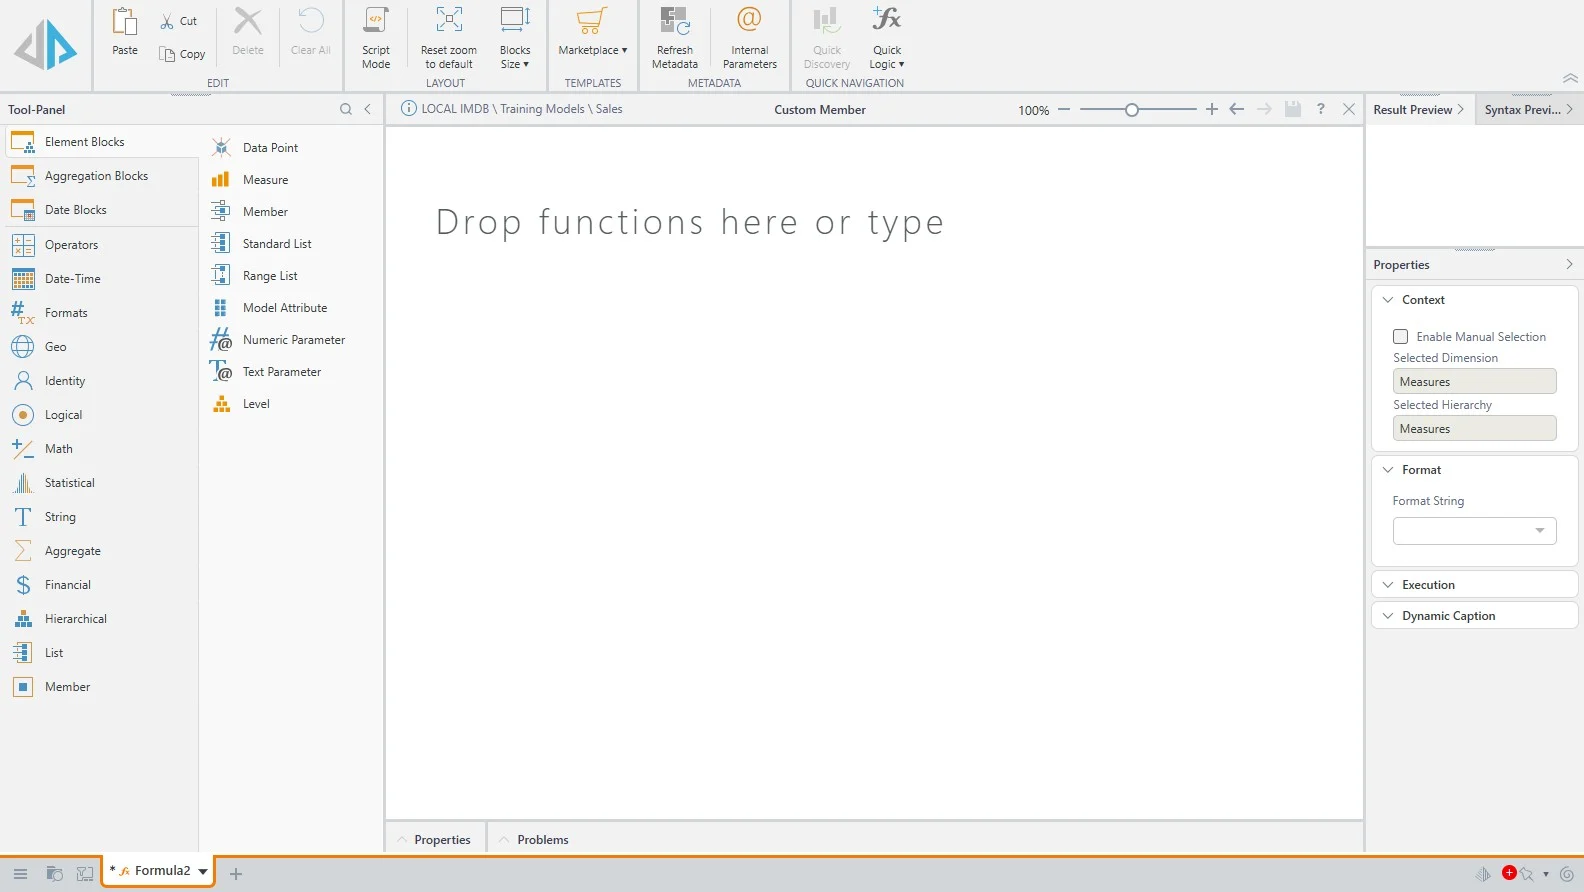Viewport: 1584px width, 892px height.
Task: Click the model info icon beside LOCAL IMDB
Action: pos(408,108)
